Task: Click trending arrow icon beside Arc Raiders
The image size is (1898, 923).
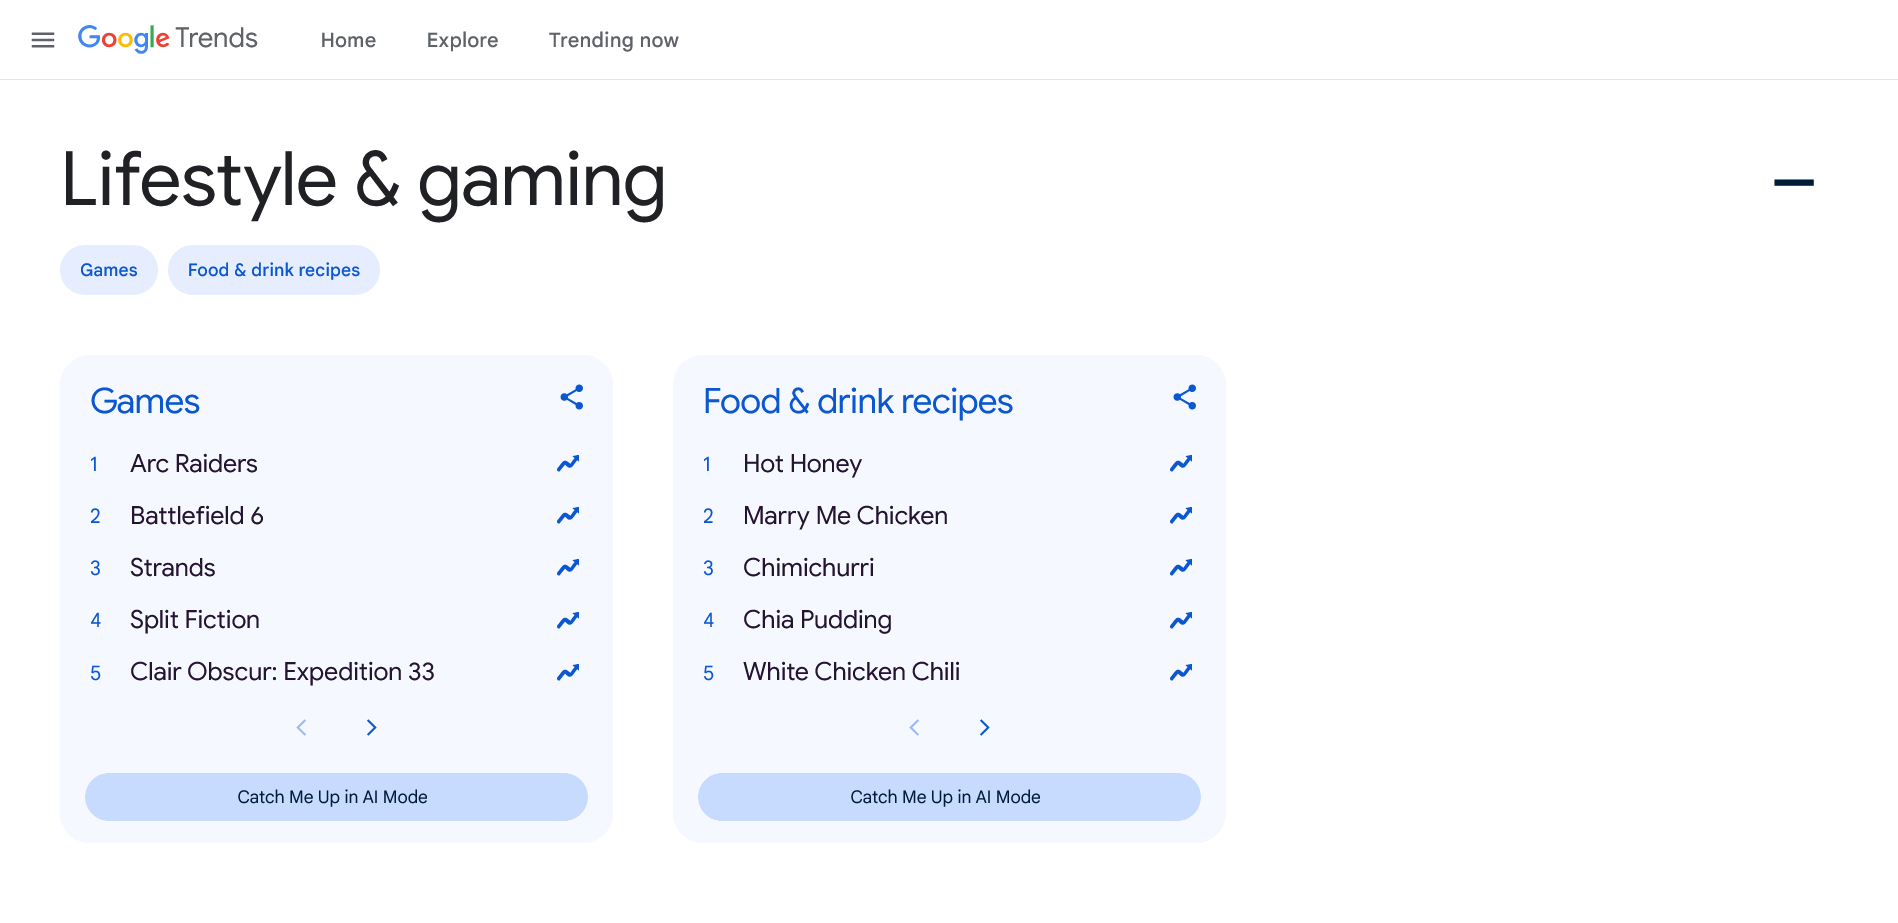Action: [568, 464]
